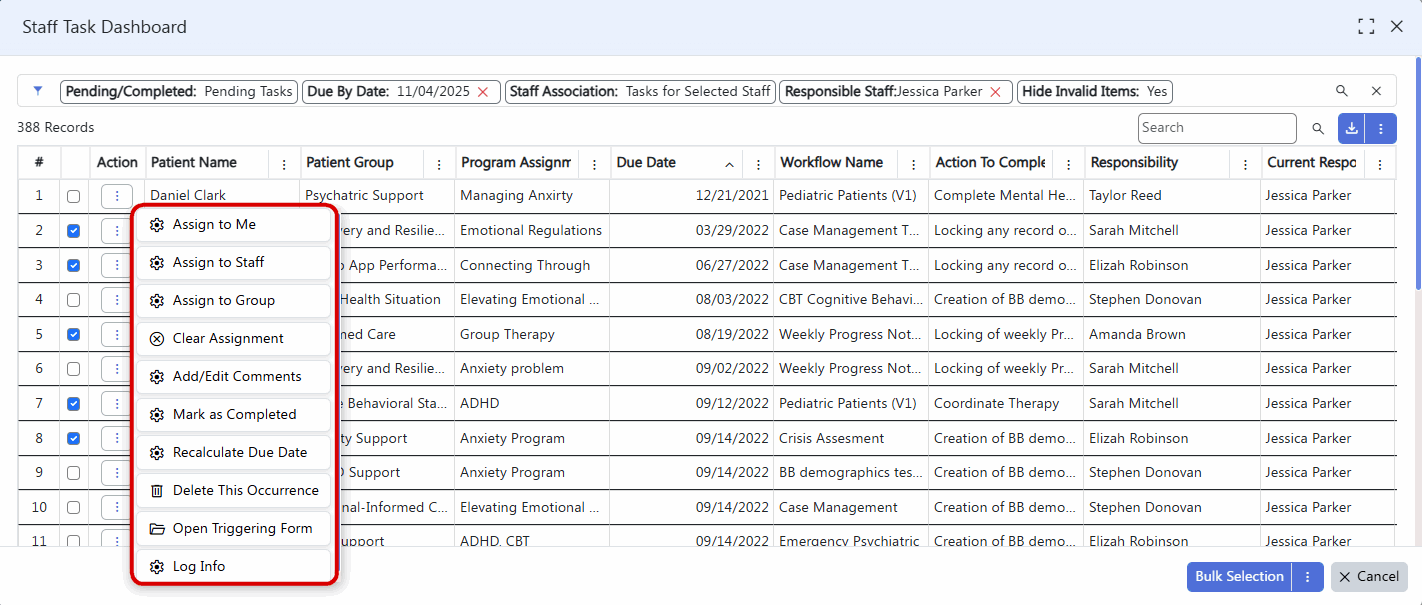Click the magnifier next to Search box
1422x605 pixels.
click(x=1318, y=128)
